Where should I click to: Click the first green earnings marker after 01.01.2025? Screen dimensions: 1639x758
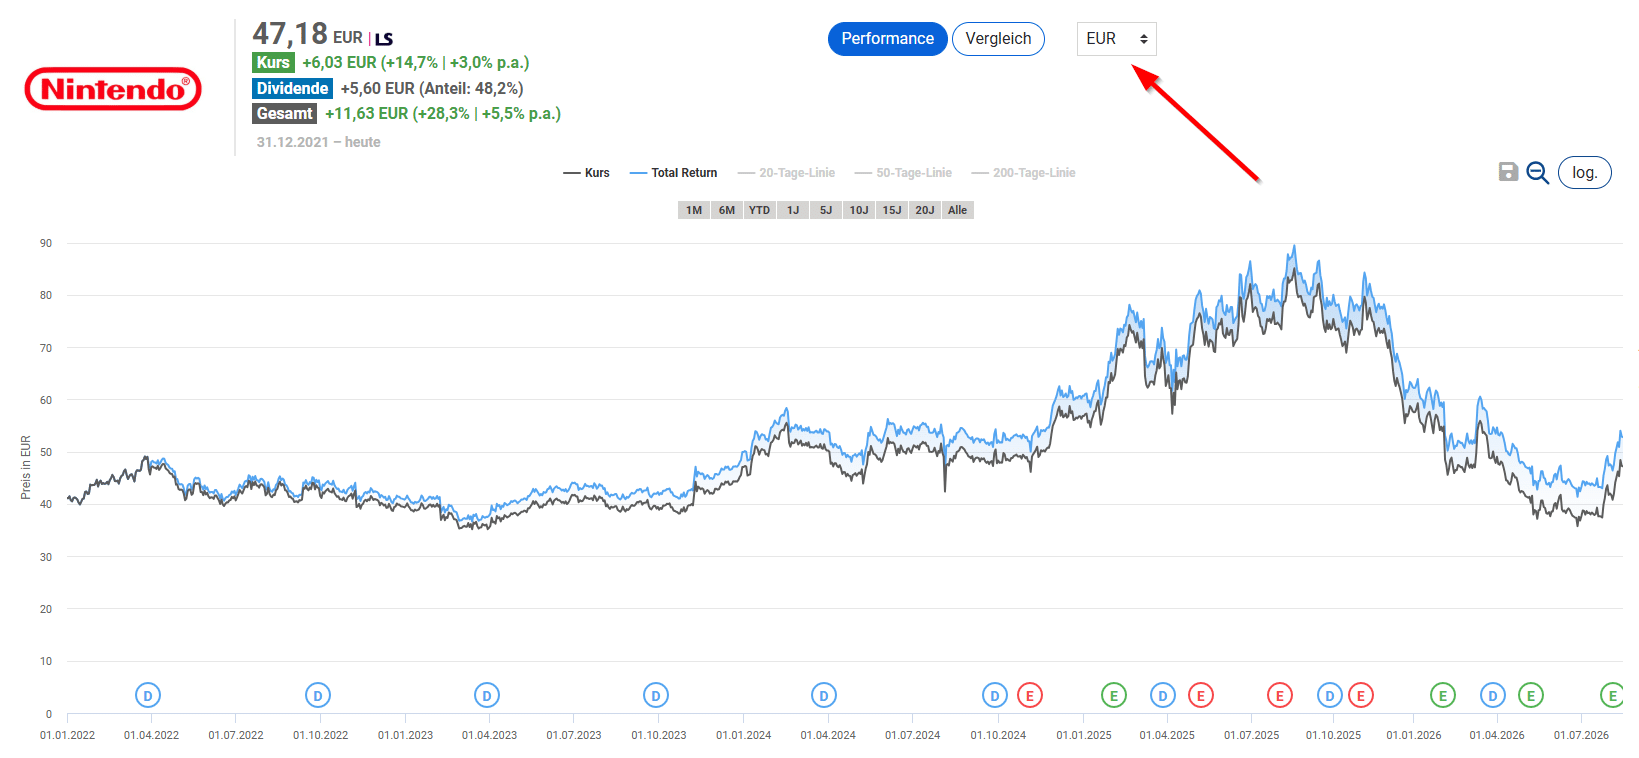[1114, 695]
